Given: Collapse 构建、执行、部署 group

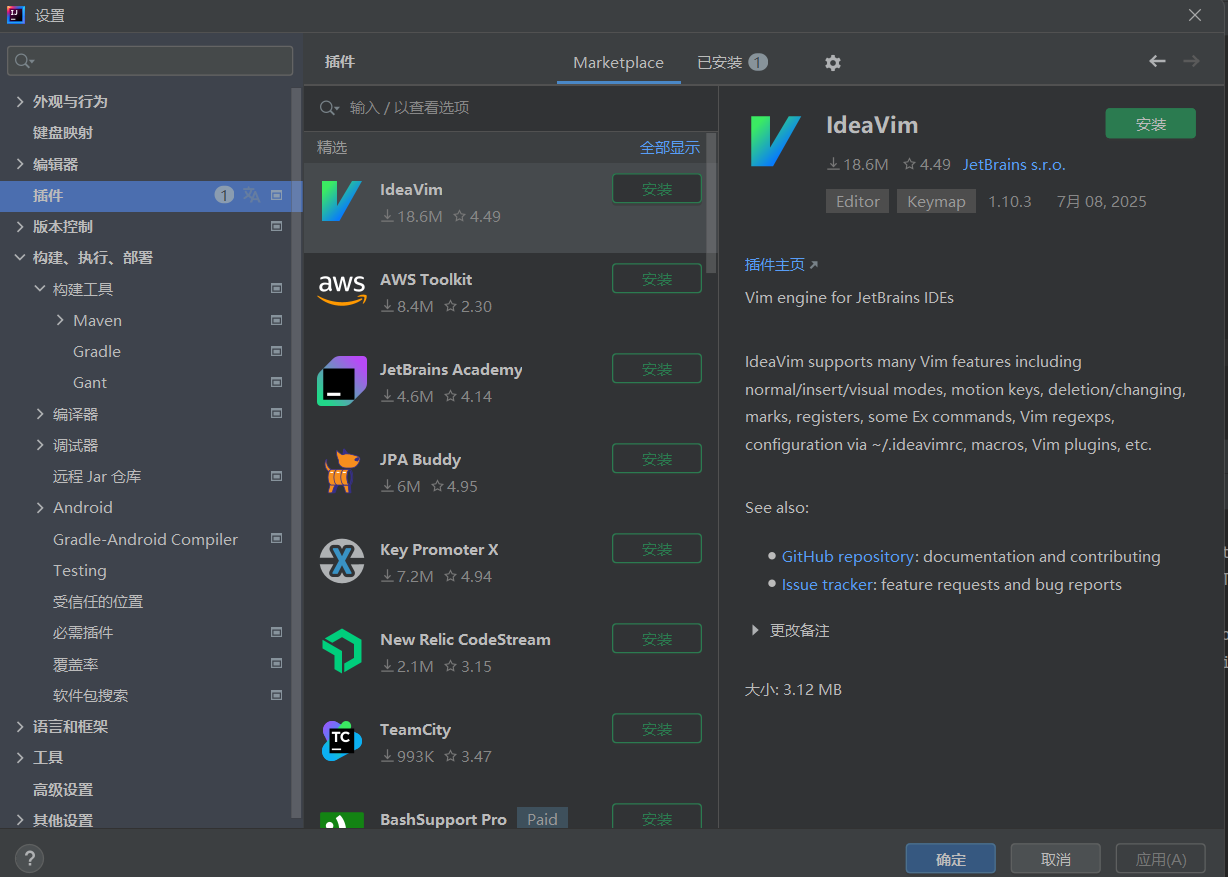Looking at the screenshot, I should point(20,257).
